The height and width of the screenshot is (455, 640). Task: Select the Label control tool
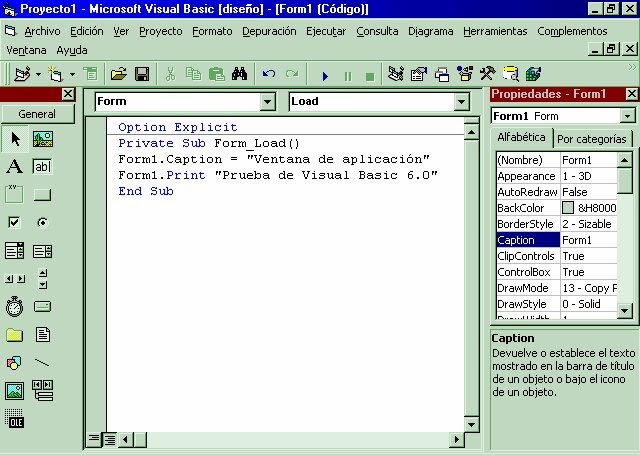[15, 166]
